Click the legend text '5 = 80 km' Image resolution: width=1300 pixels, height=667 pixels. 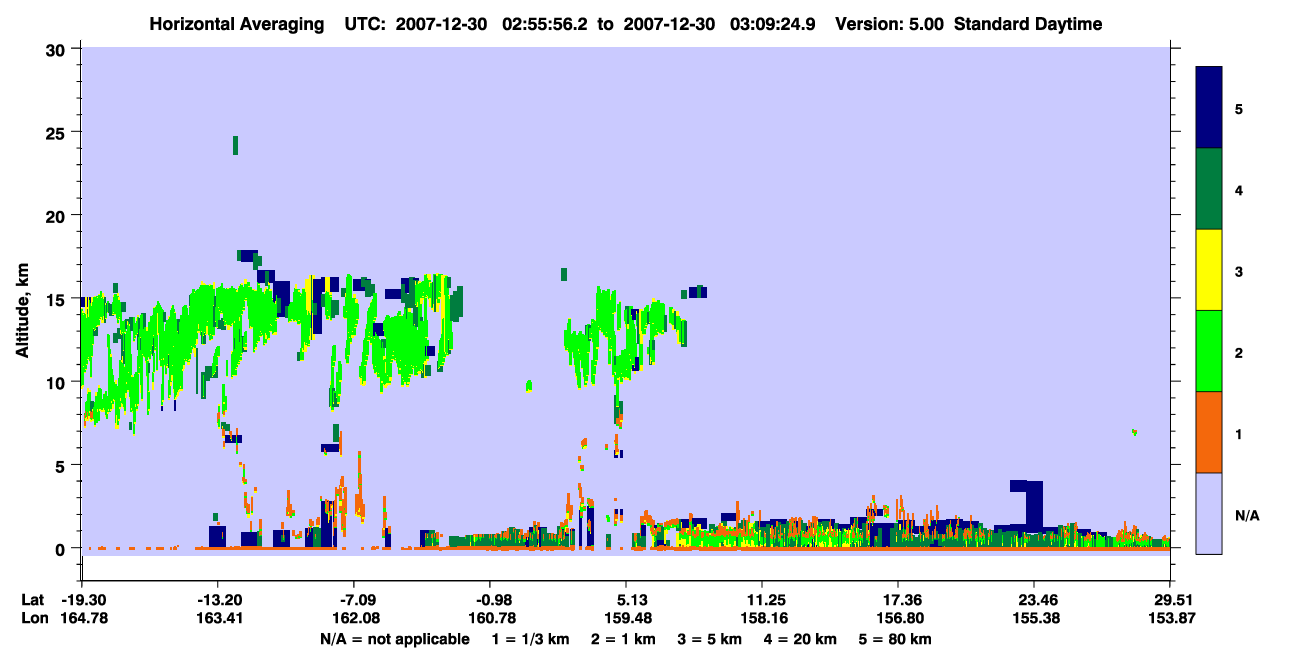click(x=895, y=639)
